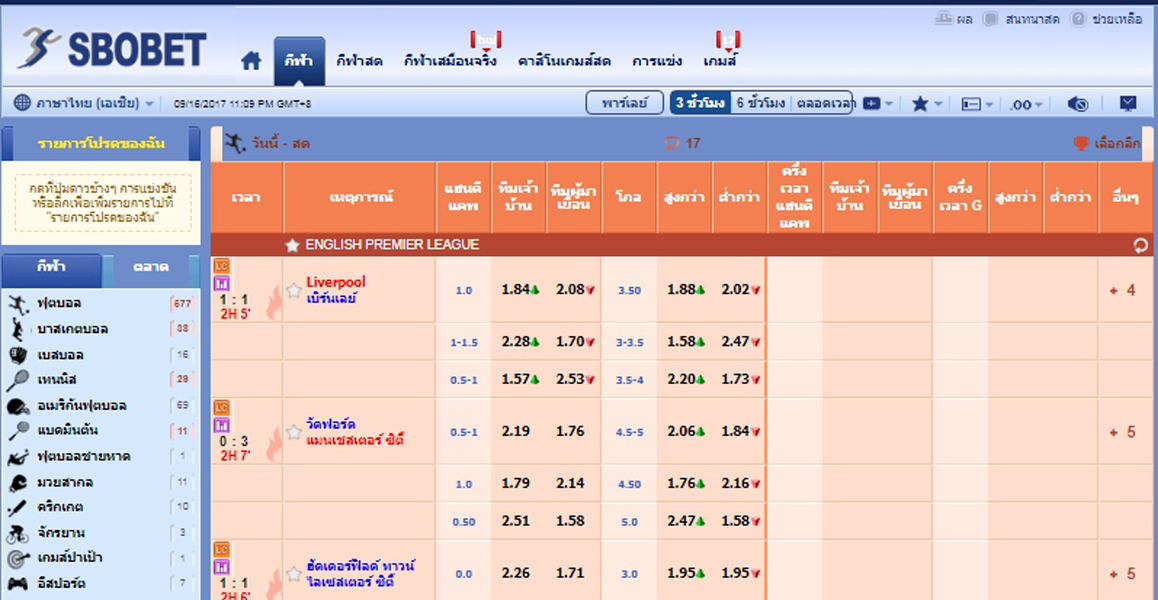Open the layout view dropdown
Image resolution: width=1158 pixels, height=600 pixels.
[978, 105]
